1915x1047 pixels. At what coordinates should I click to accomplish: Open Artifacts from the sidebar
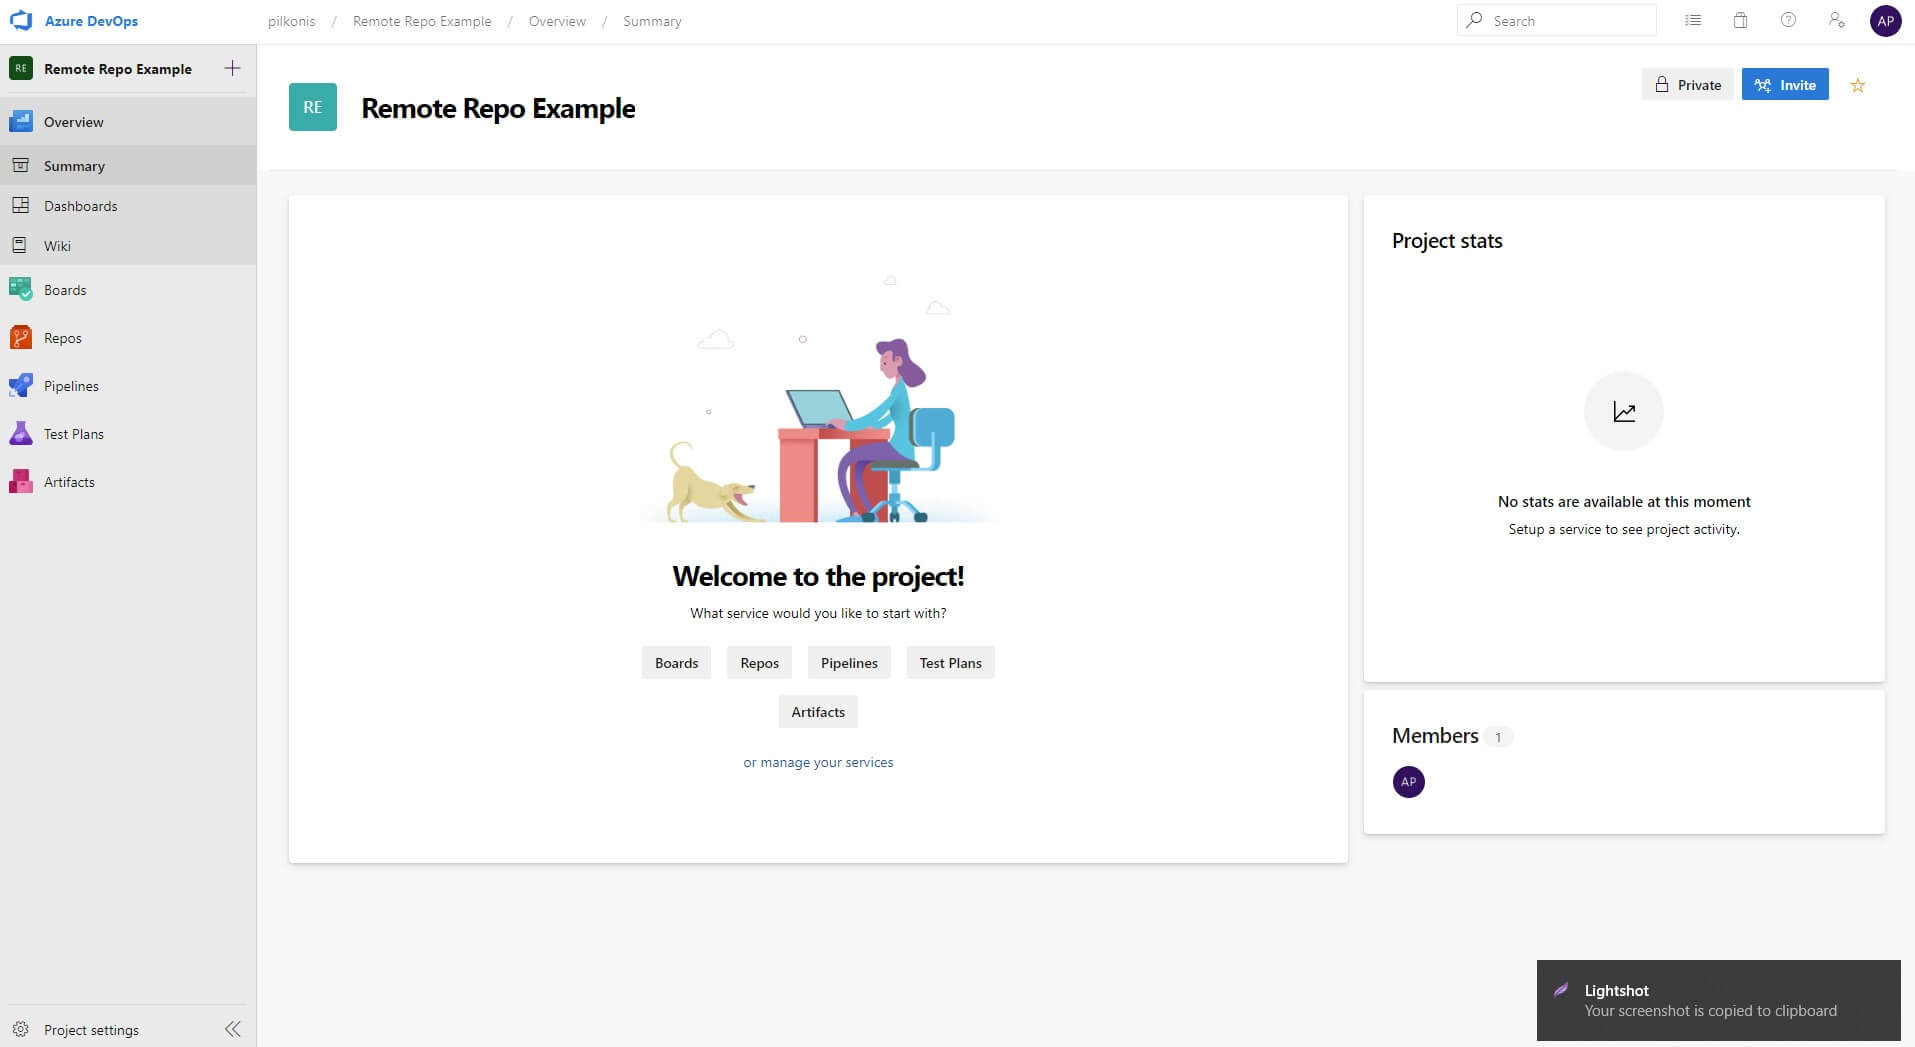pos(128,482)
